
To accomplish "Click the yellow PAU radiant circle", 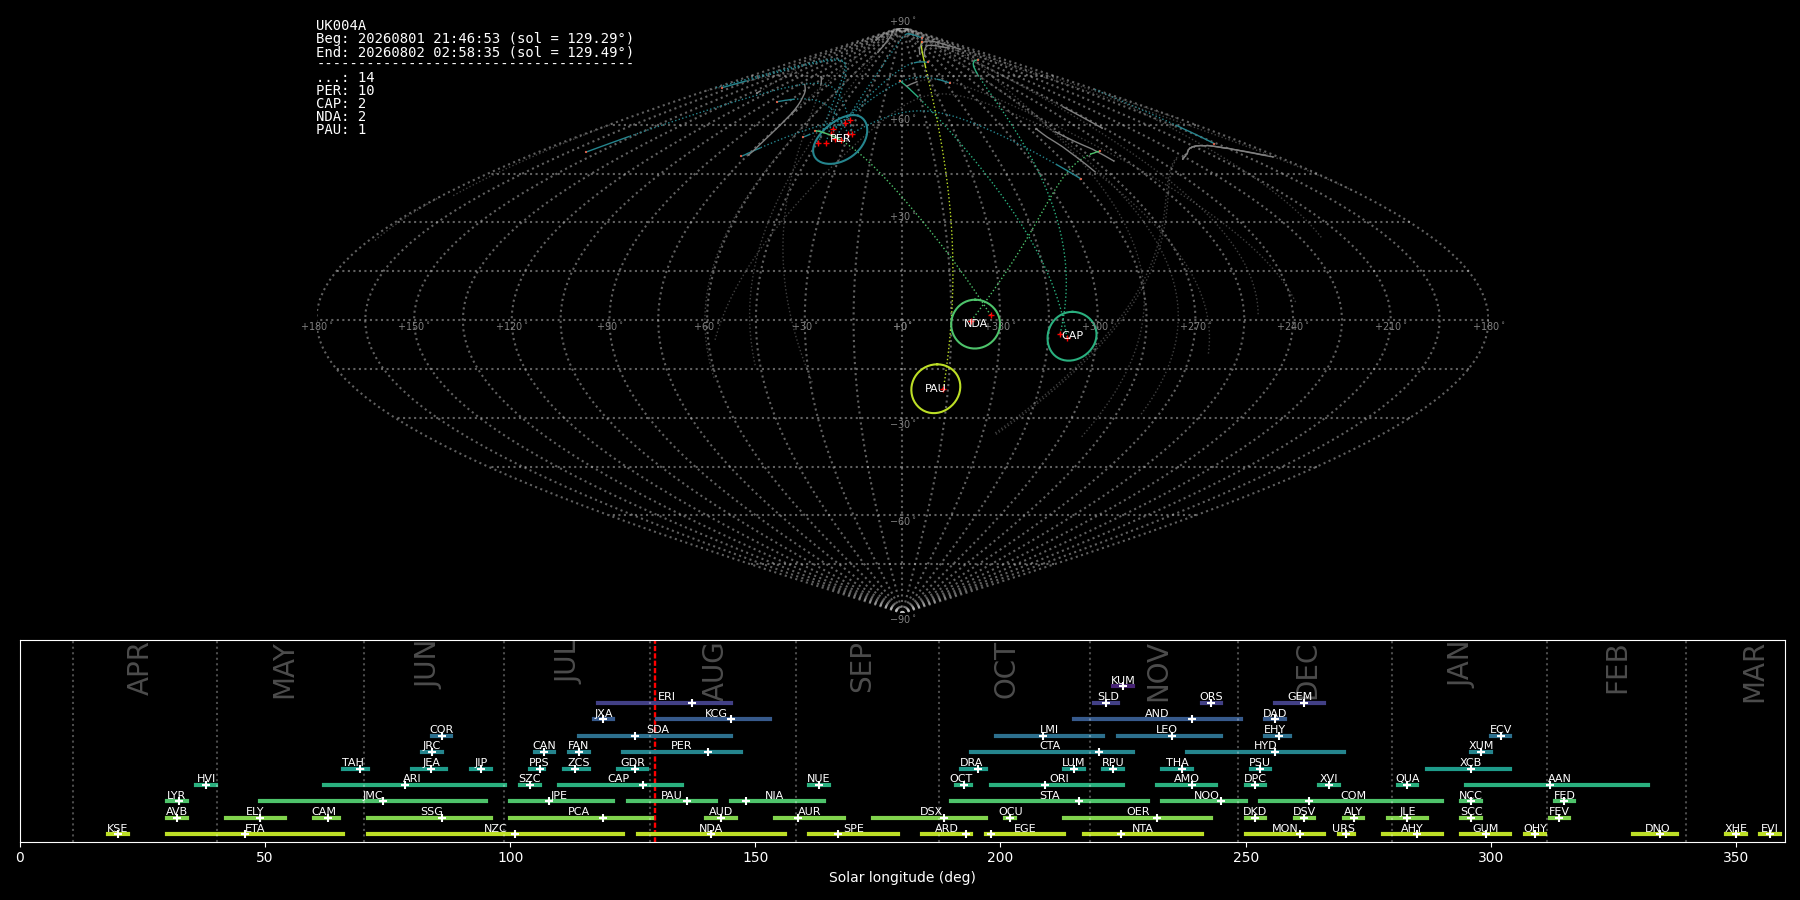I will 936,389.
